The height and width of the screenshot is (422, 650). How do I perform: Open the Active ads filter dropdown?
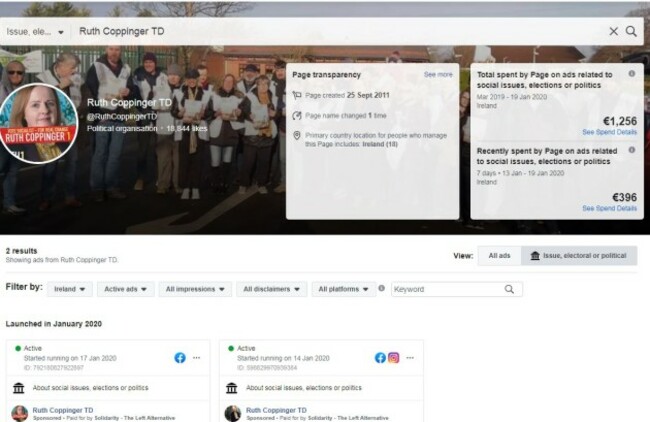126,289
